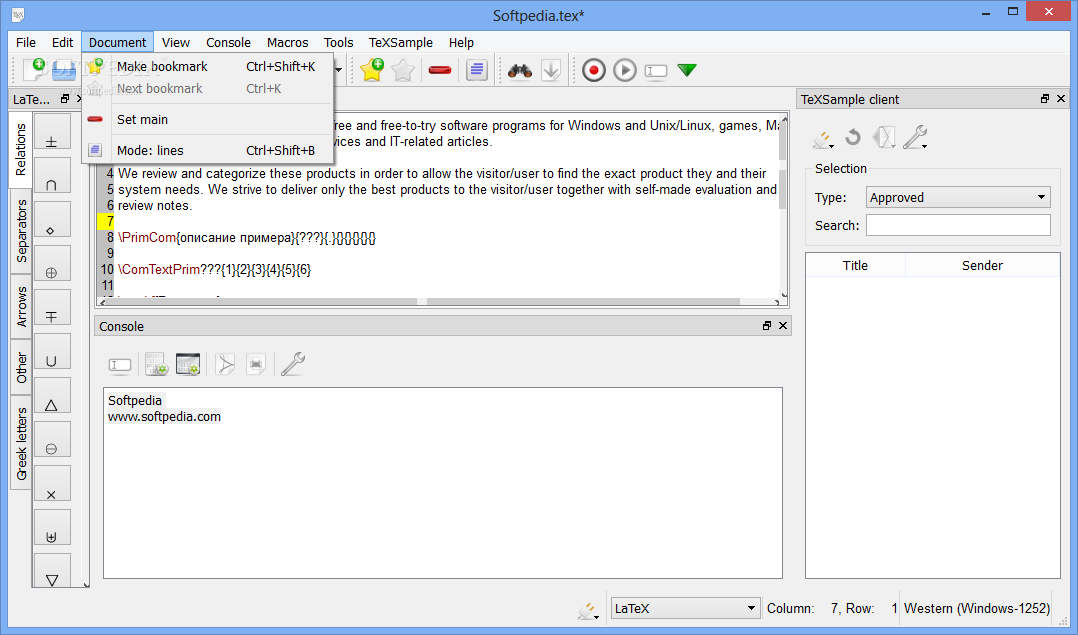Float the TeXSample client panel
This screenshot has height=635, width=1078.
pyautogui.click(x=1045, y=99)
